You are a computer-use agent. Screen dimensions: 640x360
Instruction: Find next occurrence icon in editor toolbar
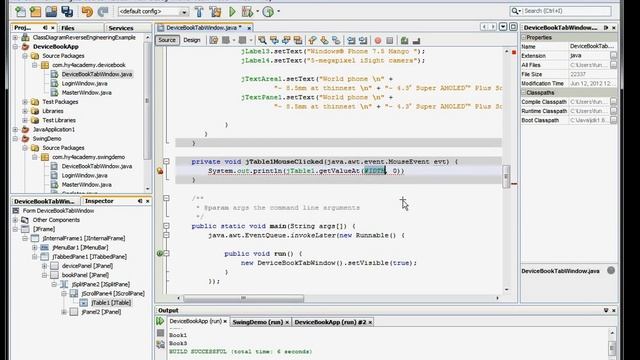(286, 40)
